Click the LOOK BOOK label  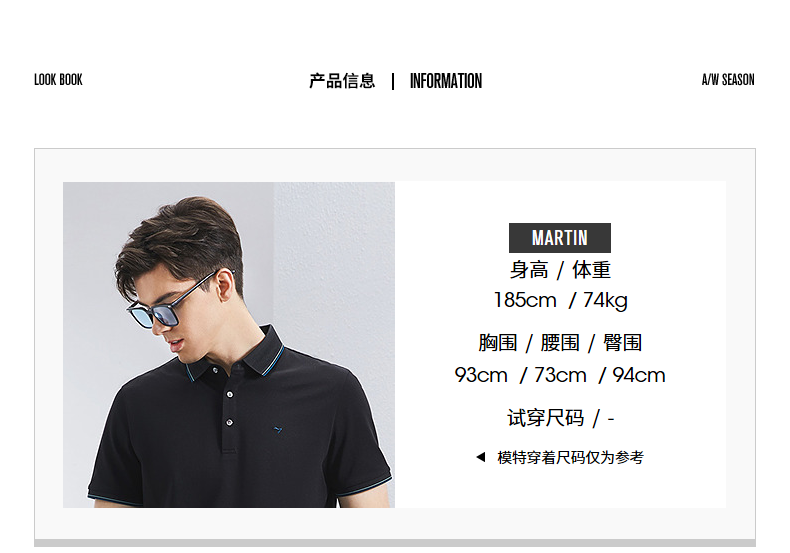(58, 80)
